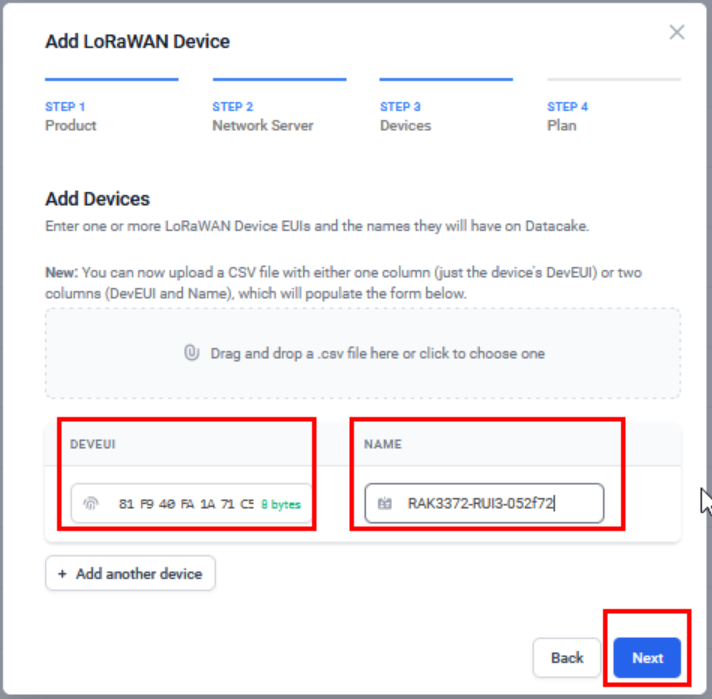The height and width of the screenshot is (699, 712).
Task: Click the fingerprint icon in the DevEUI field
Action: [91, 503]
